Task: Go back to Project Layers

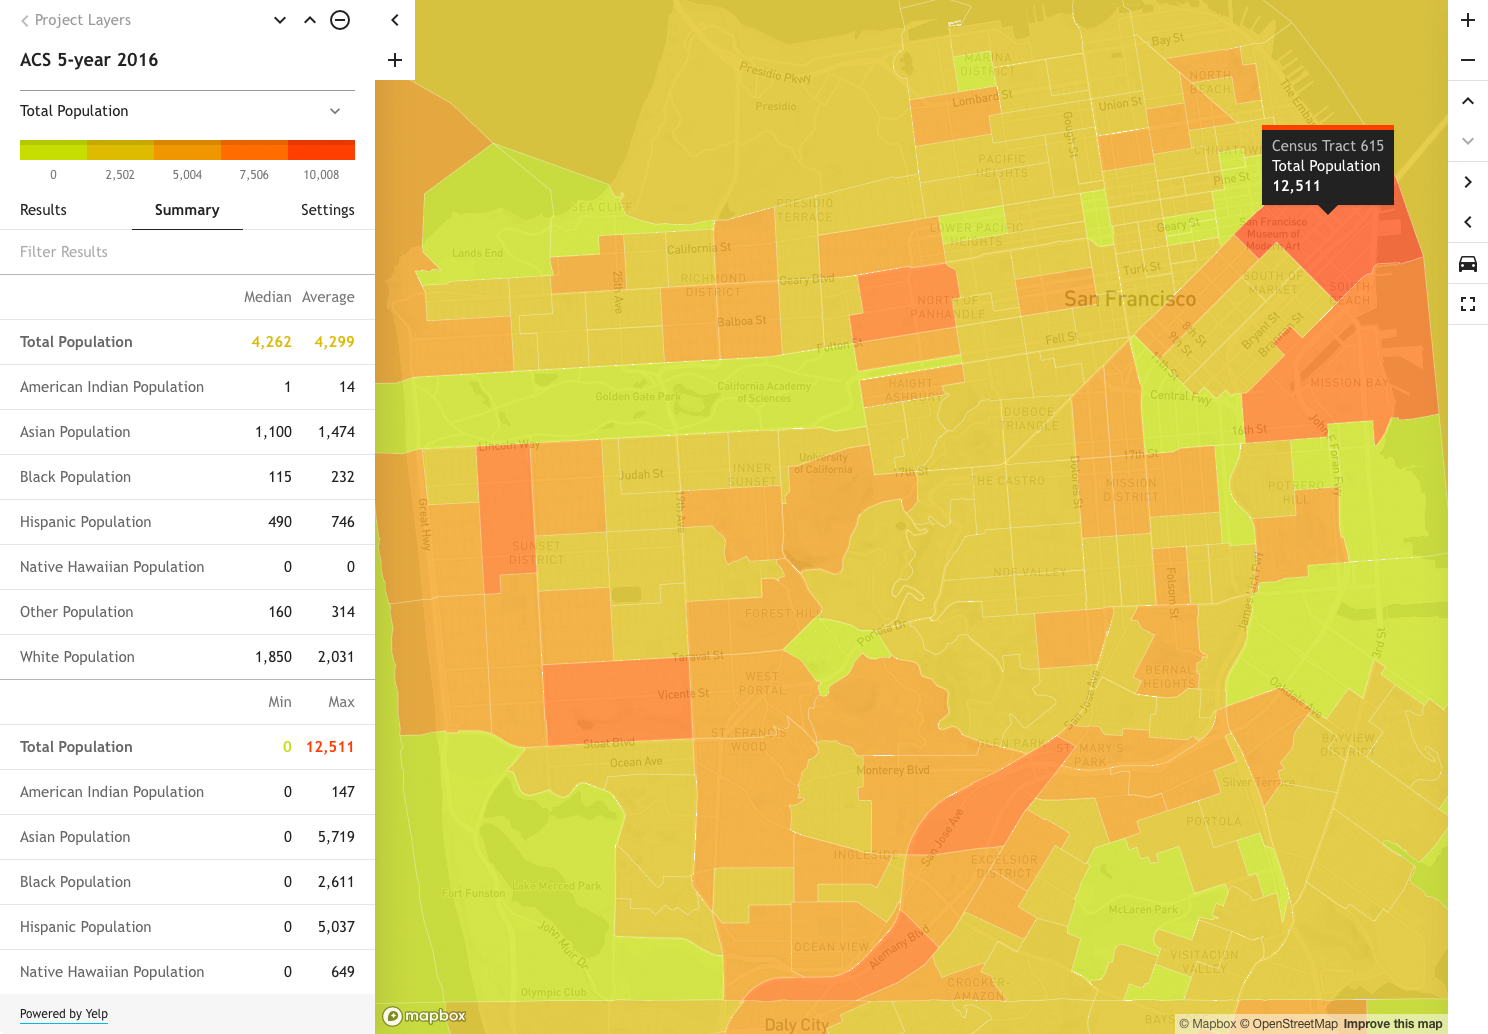Action: [x=76, y=20]
